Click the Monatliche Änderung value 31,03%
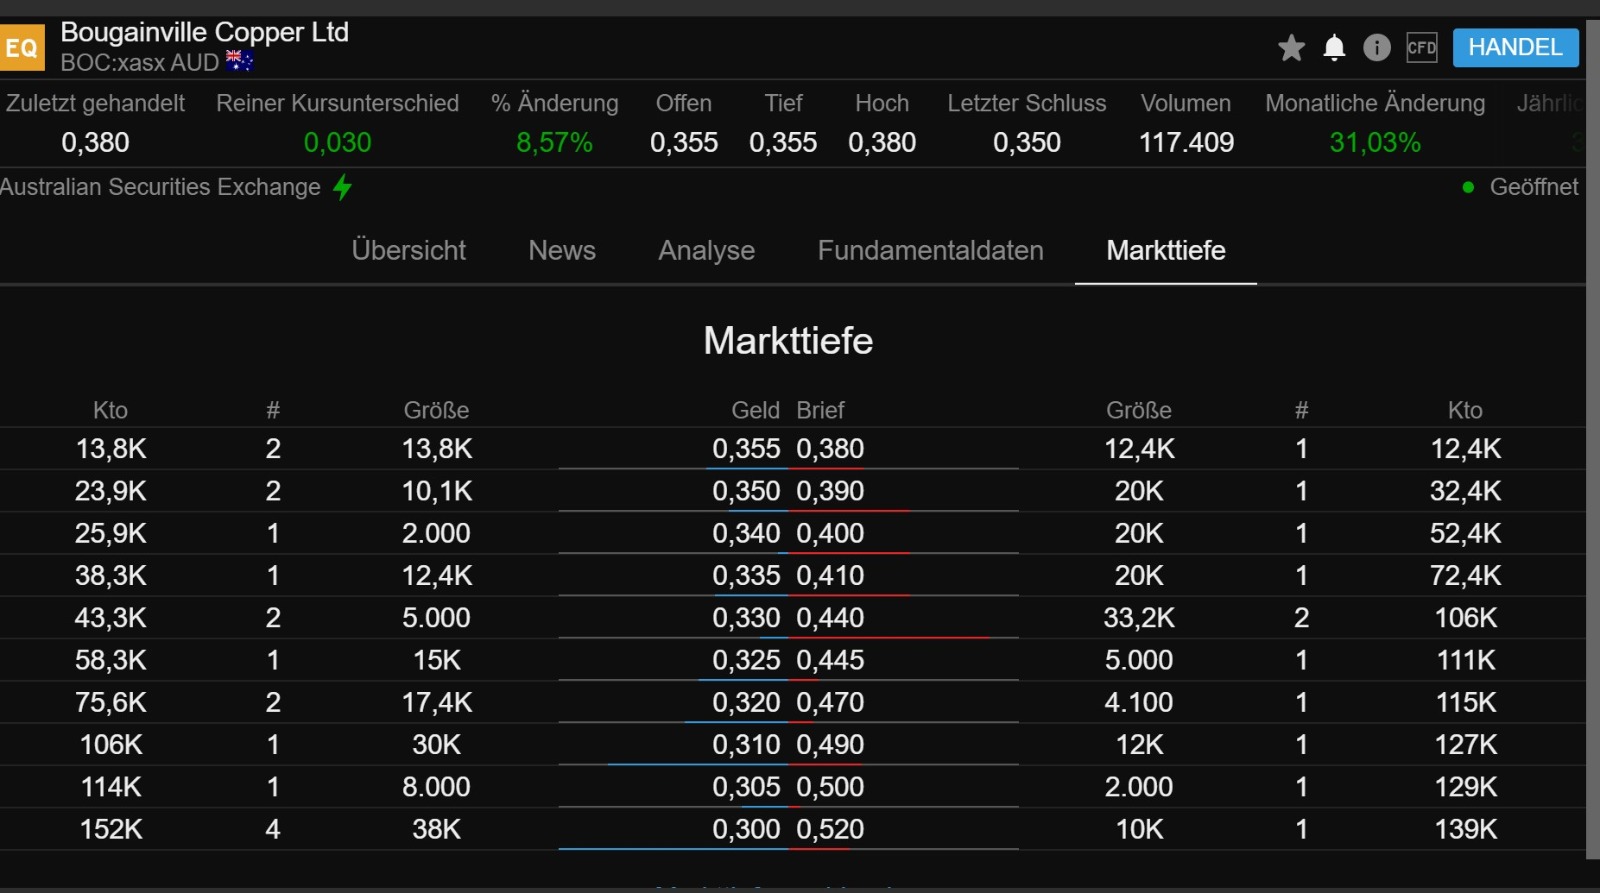The width and height of the screenshot is (1600, 893). pos(1375,143)
